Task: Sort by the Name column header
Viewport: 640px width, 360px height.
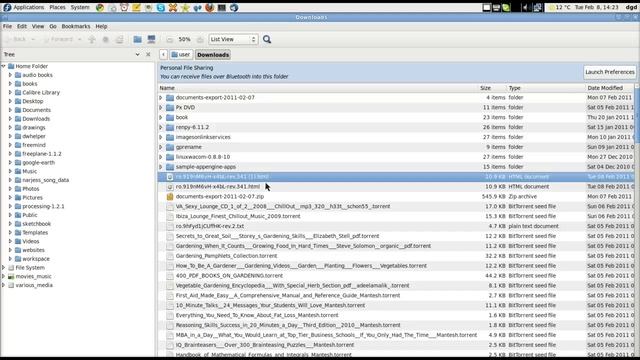Action: 318,88
